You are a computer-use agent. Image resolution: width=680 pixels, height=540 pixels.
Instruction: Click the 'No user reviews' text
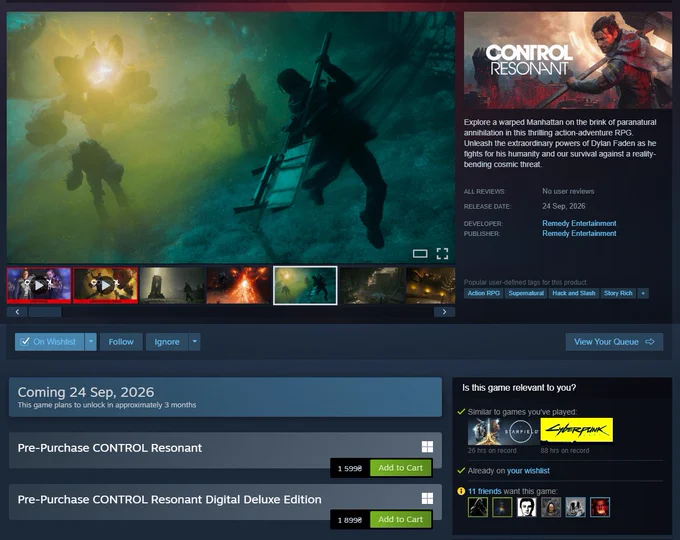(568, 191)
